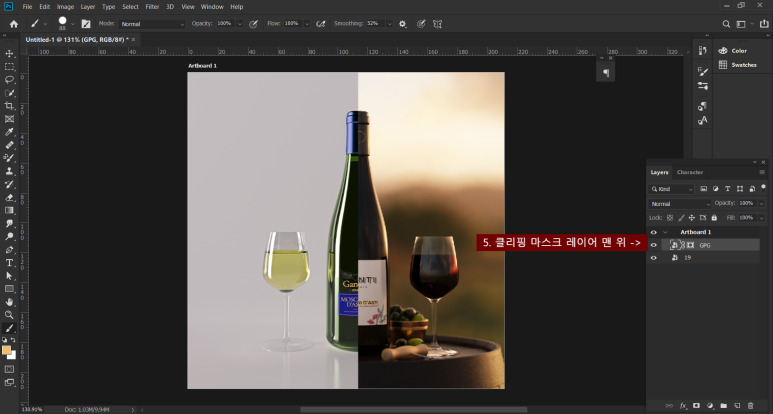Toggle lock all padlock
773x414 pixels.
(714, 217)
